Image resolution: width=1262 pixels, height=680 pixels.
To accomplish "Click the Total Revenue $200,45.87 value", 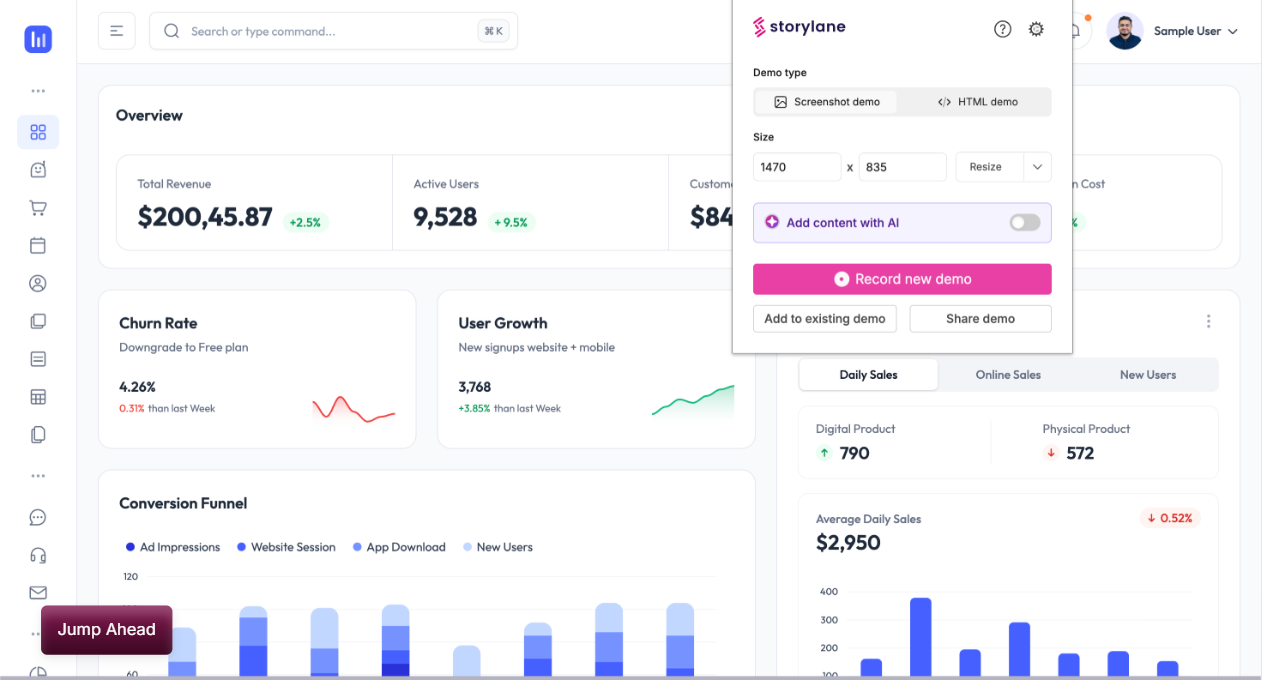I will coord(205,217).
